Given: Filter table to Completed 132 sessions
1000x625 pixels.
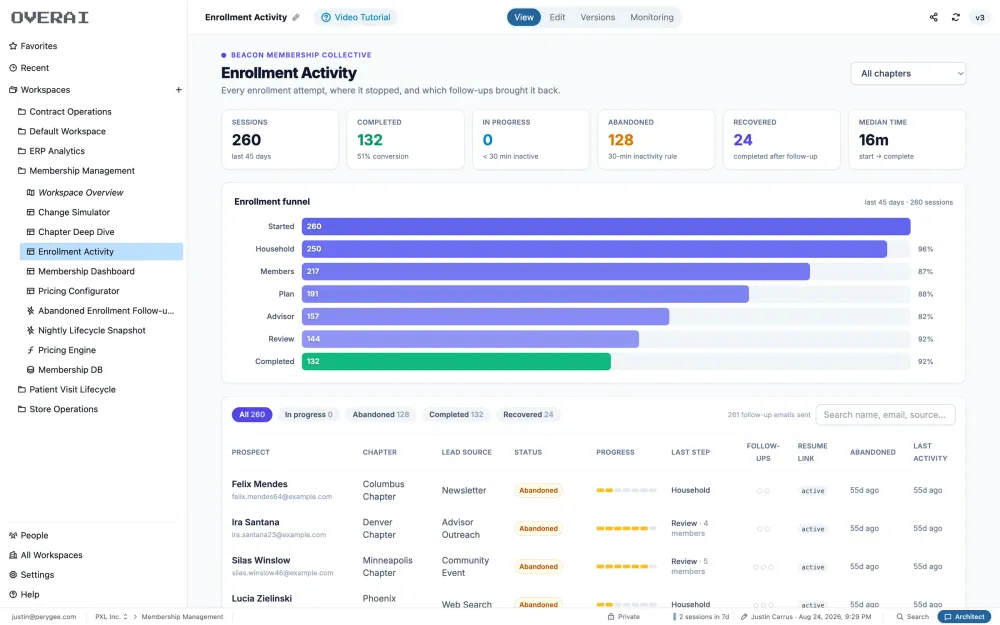Looking at the screenshot, I should coord(456,415).
